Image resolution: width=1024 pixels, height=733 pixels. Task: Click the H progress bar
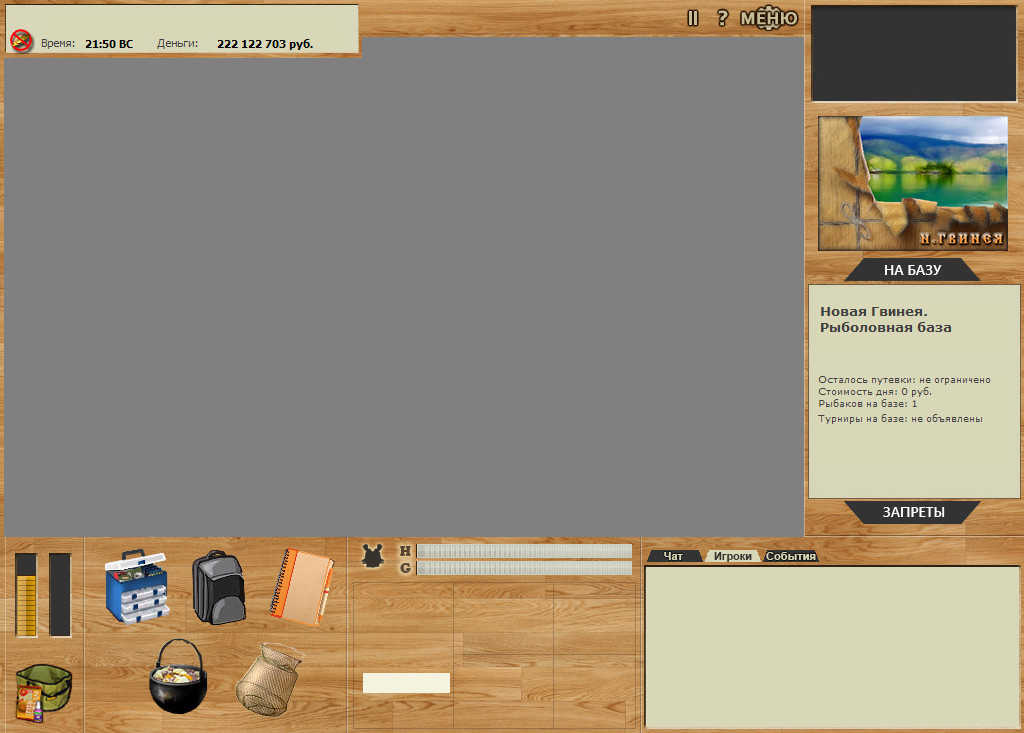point(524,551)
